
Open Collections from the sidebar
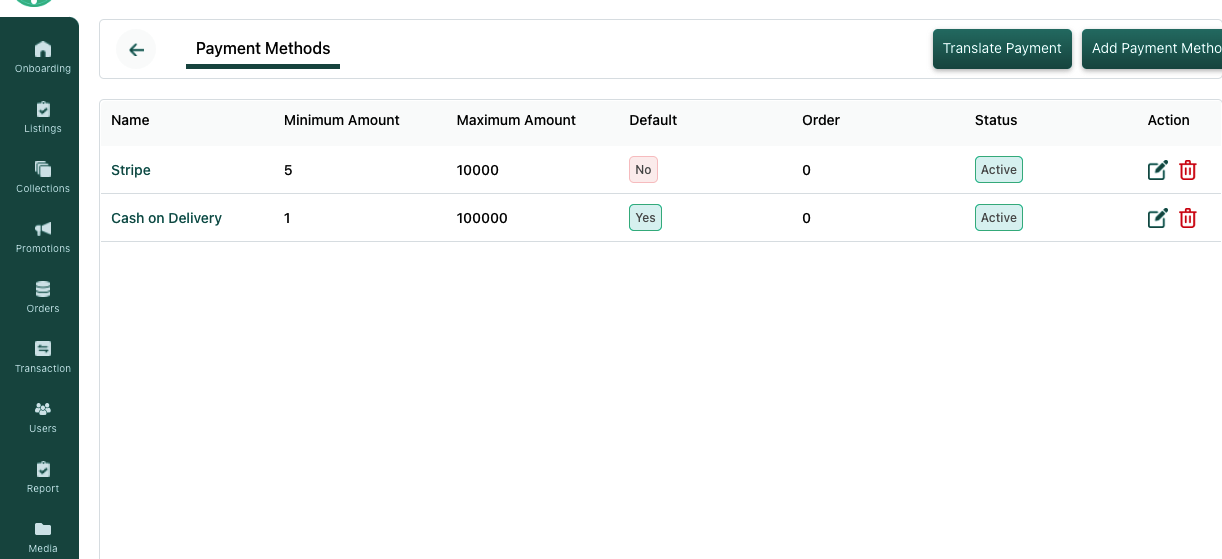click(42, 170)
